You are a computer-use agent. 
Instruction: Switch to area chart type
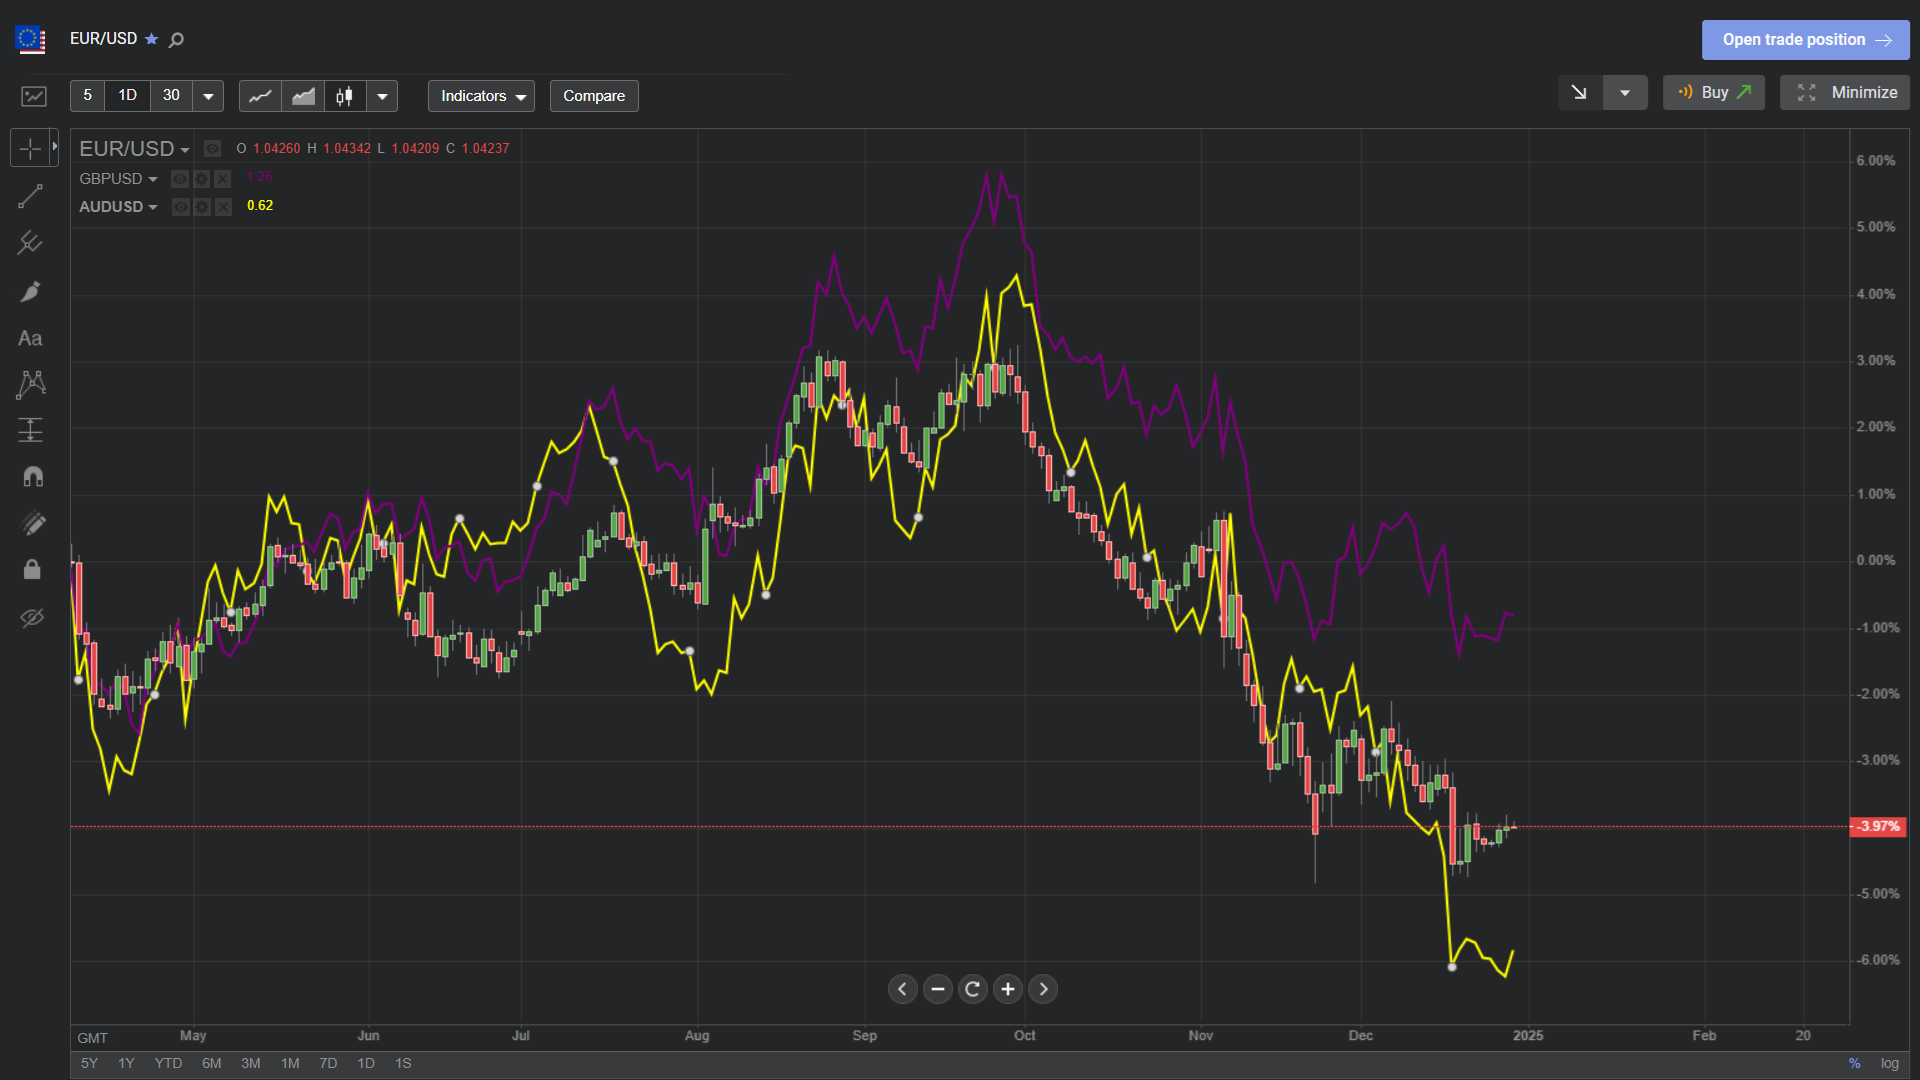[303, 96]
